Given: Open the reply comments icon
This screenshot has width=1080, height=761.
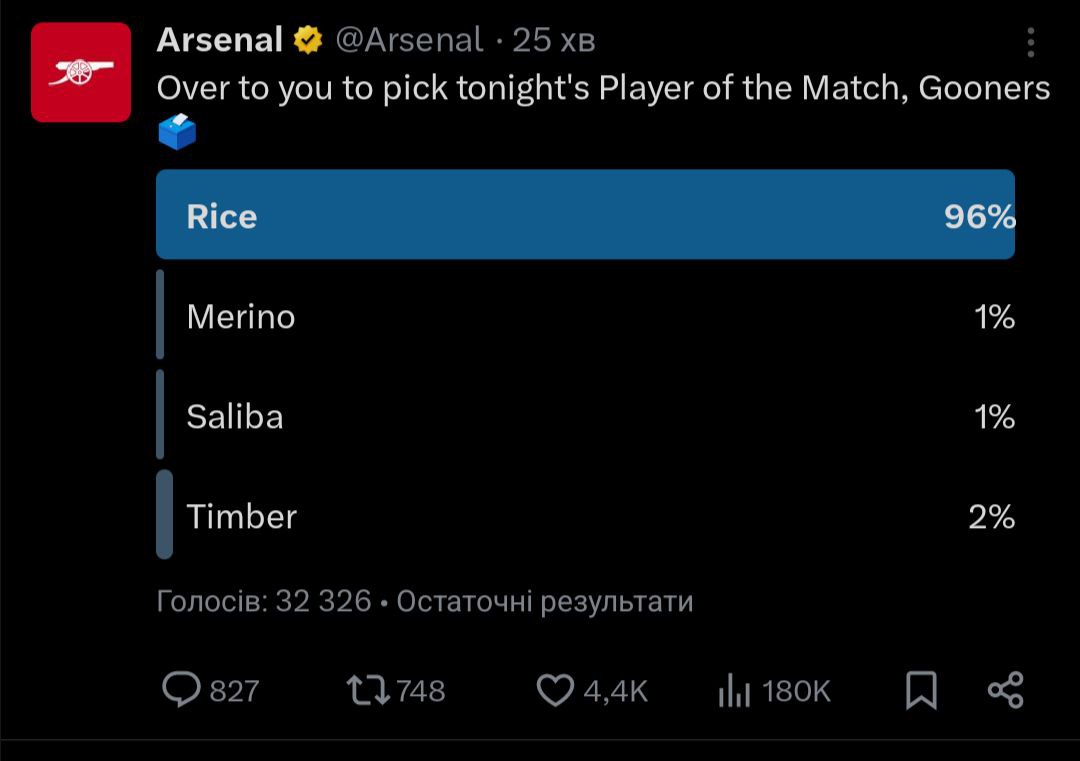Looking at the screenshot, I should tap(182, 690).
